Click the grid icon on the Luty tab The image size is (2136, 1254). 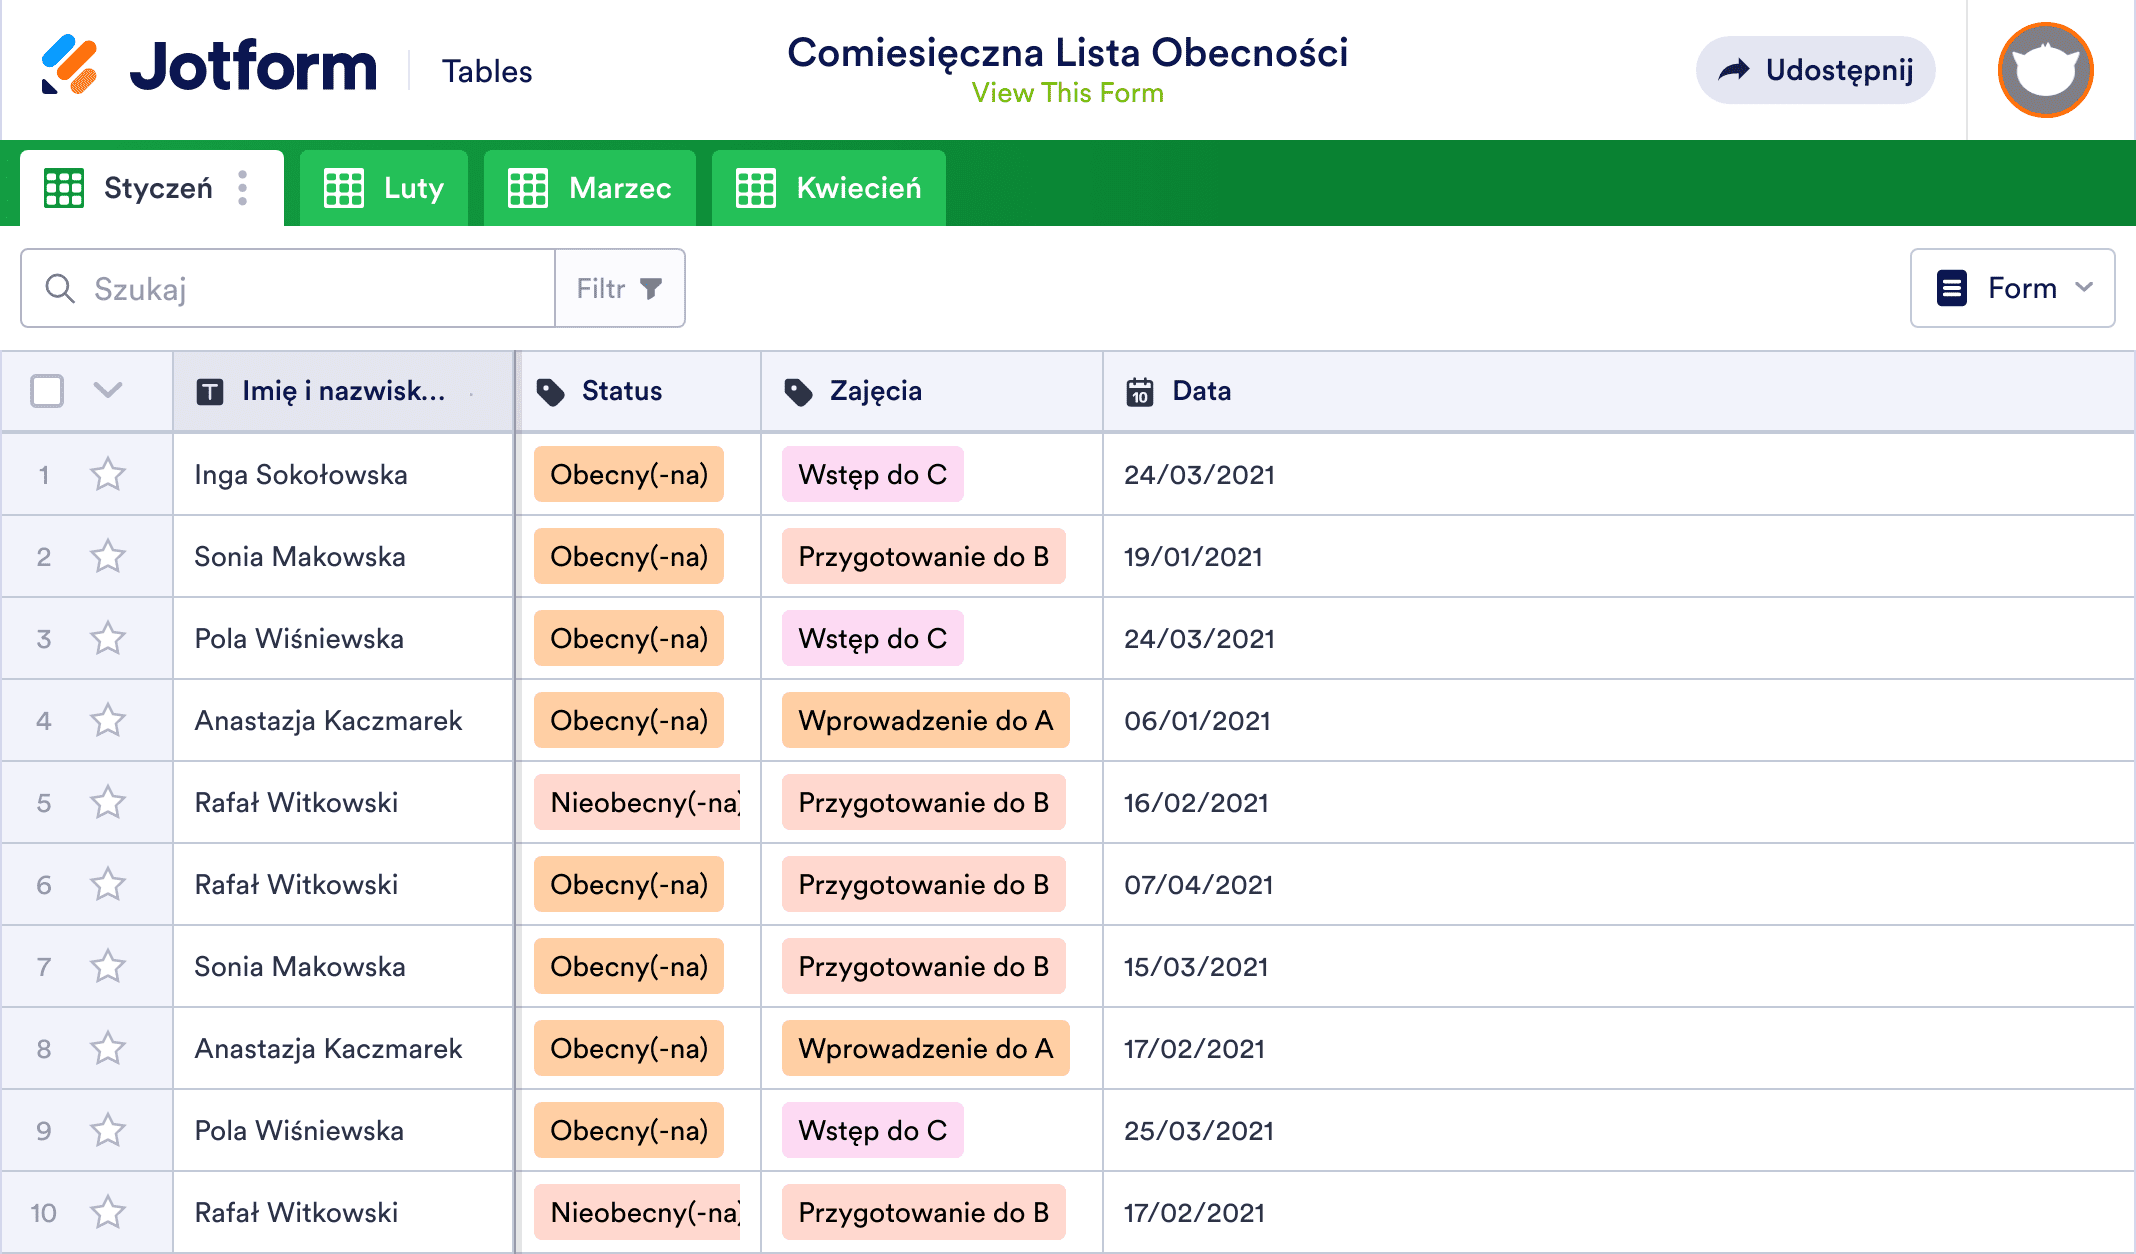pos(344,187)
